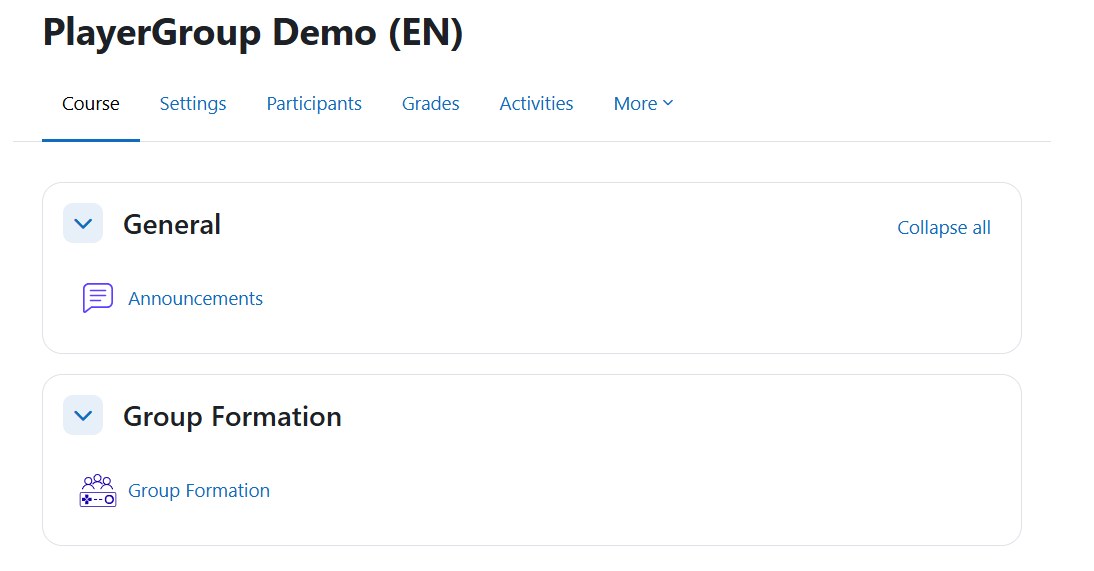Open the Announcements forum link

[195, 299]
